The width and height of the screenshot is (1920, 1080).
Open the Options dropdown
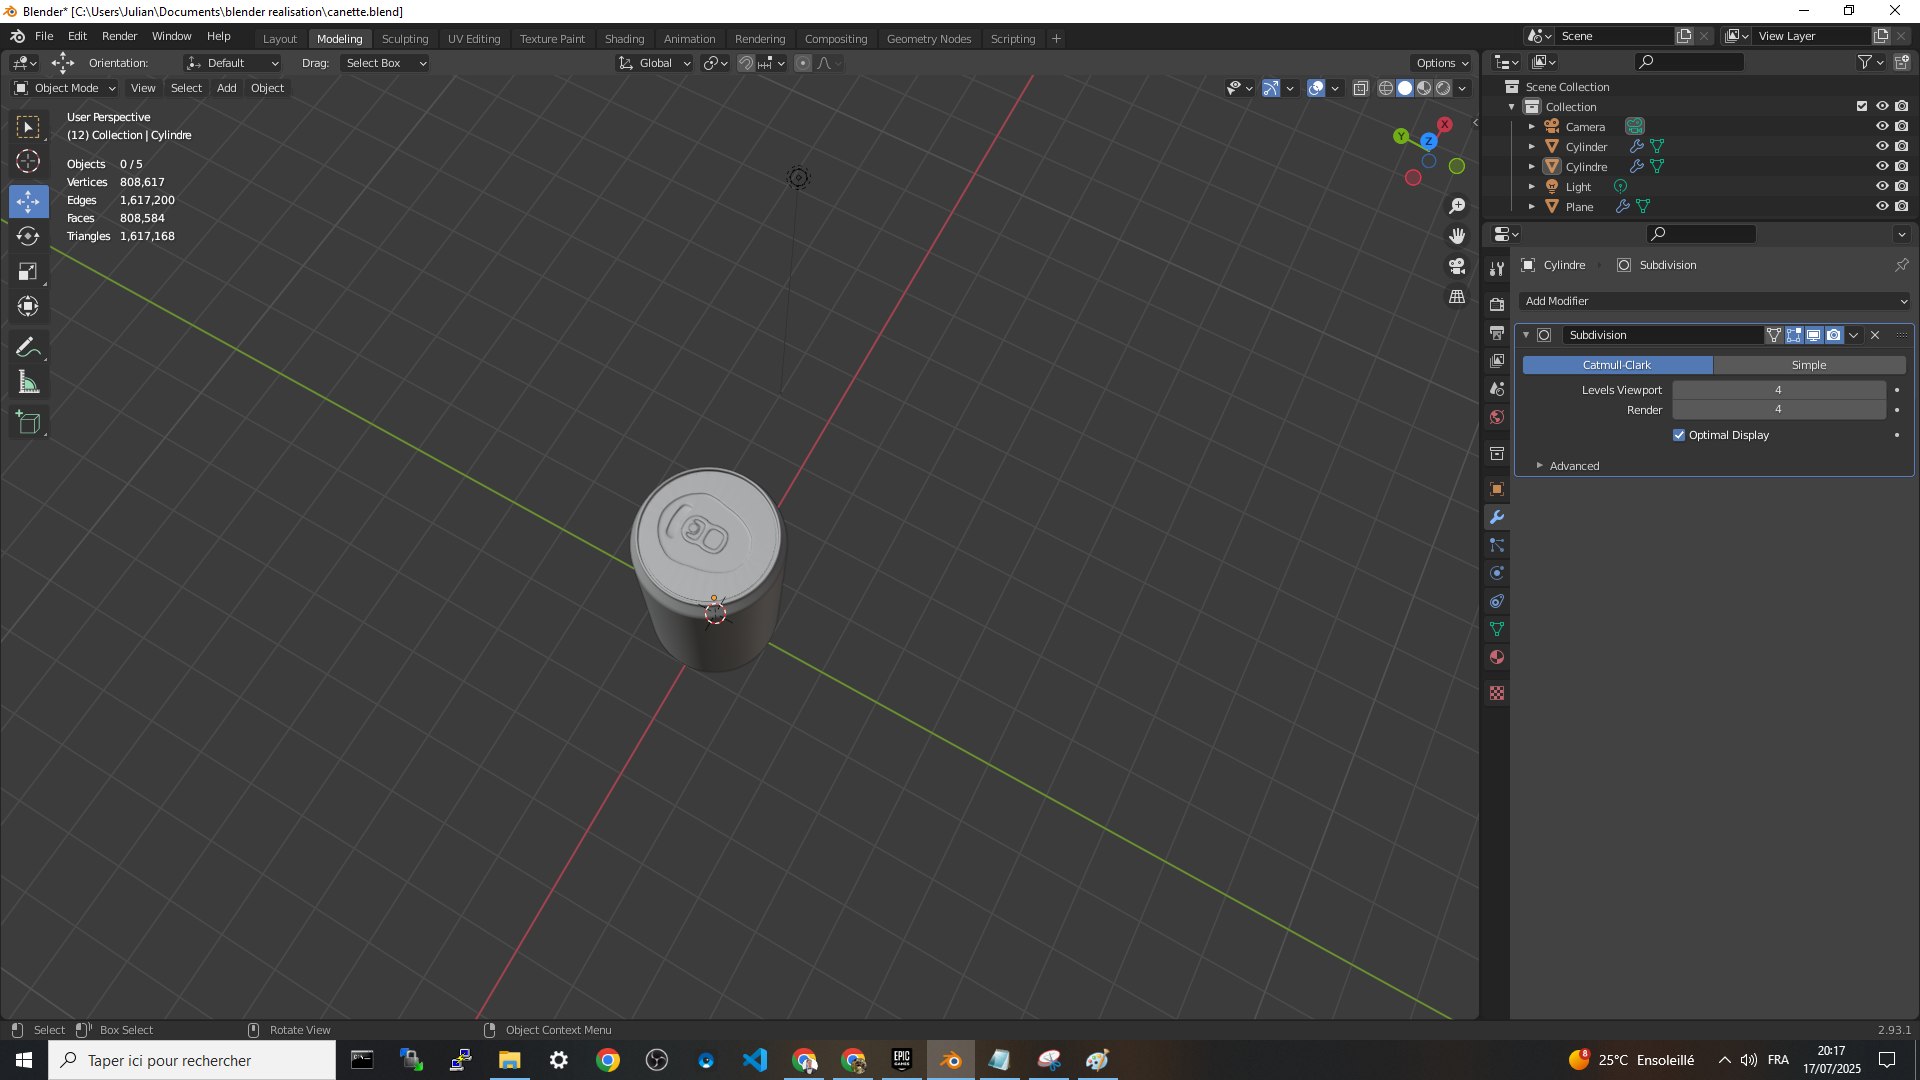tap(1442, 63)
